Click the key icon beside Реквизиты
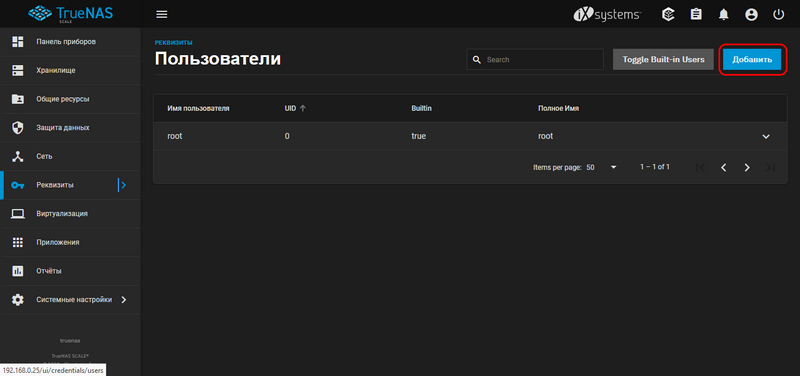The image size is (800, 376). tap(18, 185)
